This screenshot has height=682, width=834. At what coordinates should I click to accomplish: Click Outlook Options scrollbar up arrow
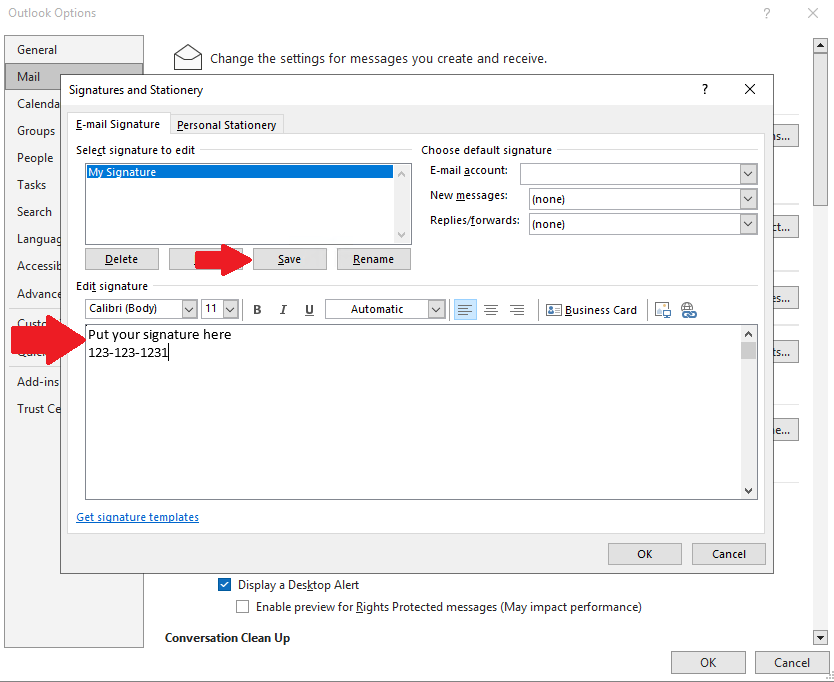(820, 46)
